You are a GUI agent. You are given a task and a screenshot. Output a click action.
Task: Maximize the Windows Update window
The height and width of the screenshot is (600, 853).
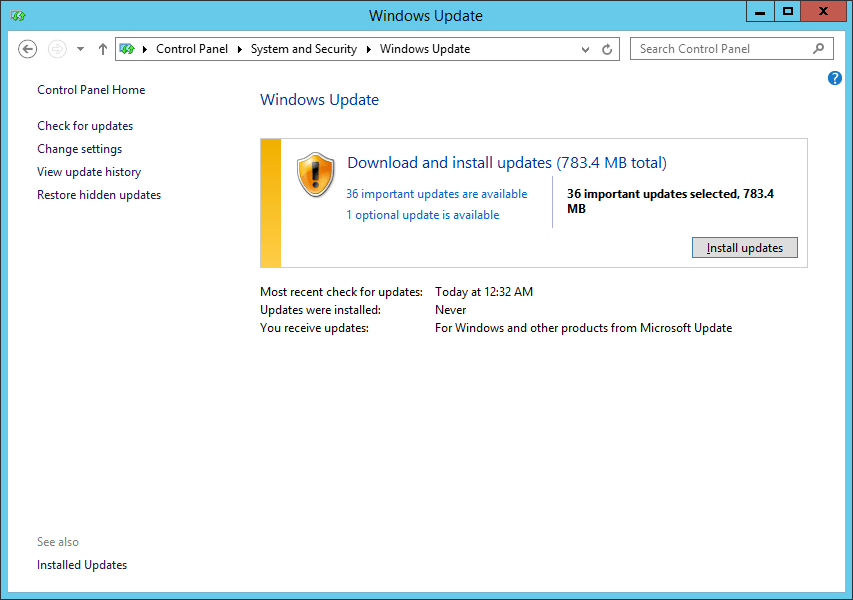787,11
